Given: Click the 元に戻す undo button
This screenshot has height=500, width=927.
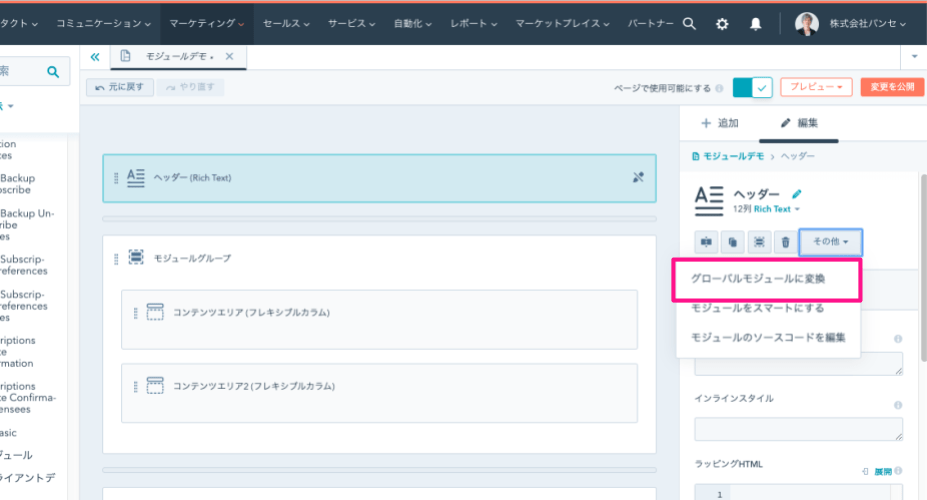Looking at the screenshot, I should click(119, 88).
